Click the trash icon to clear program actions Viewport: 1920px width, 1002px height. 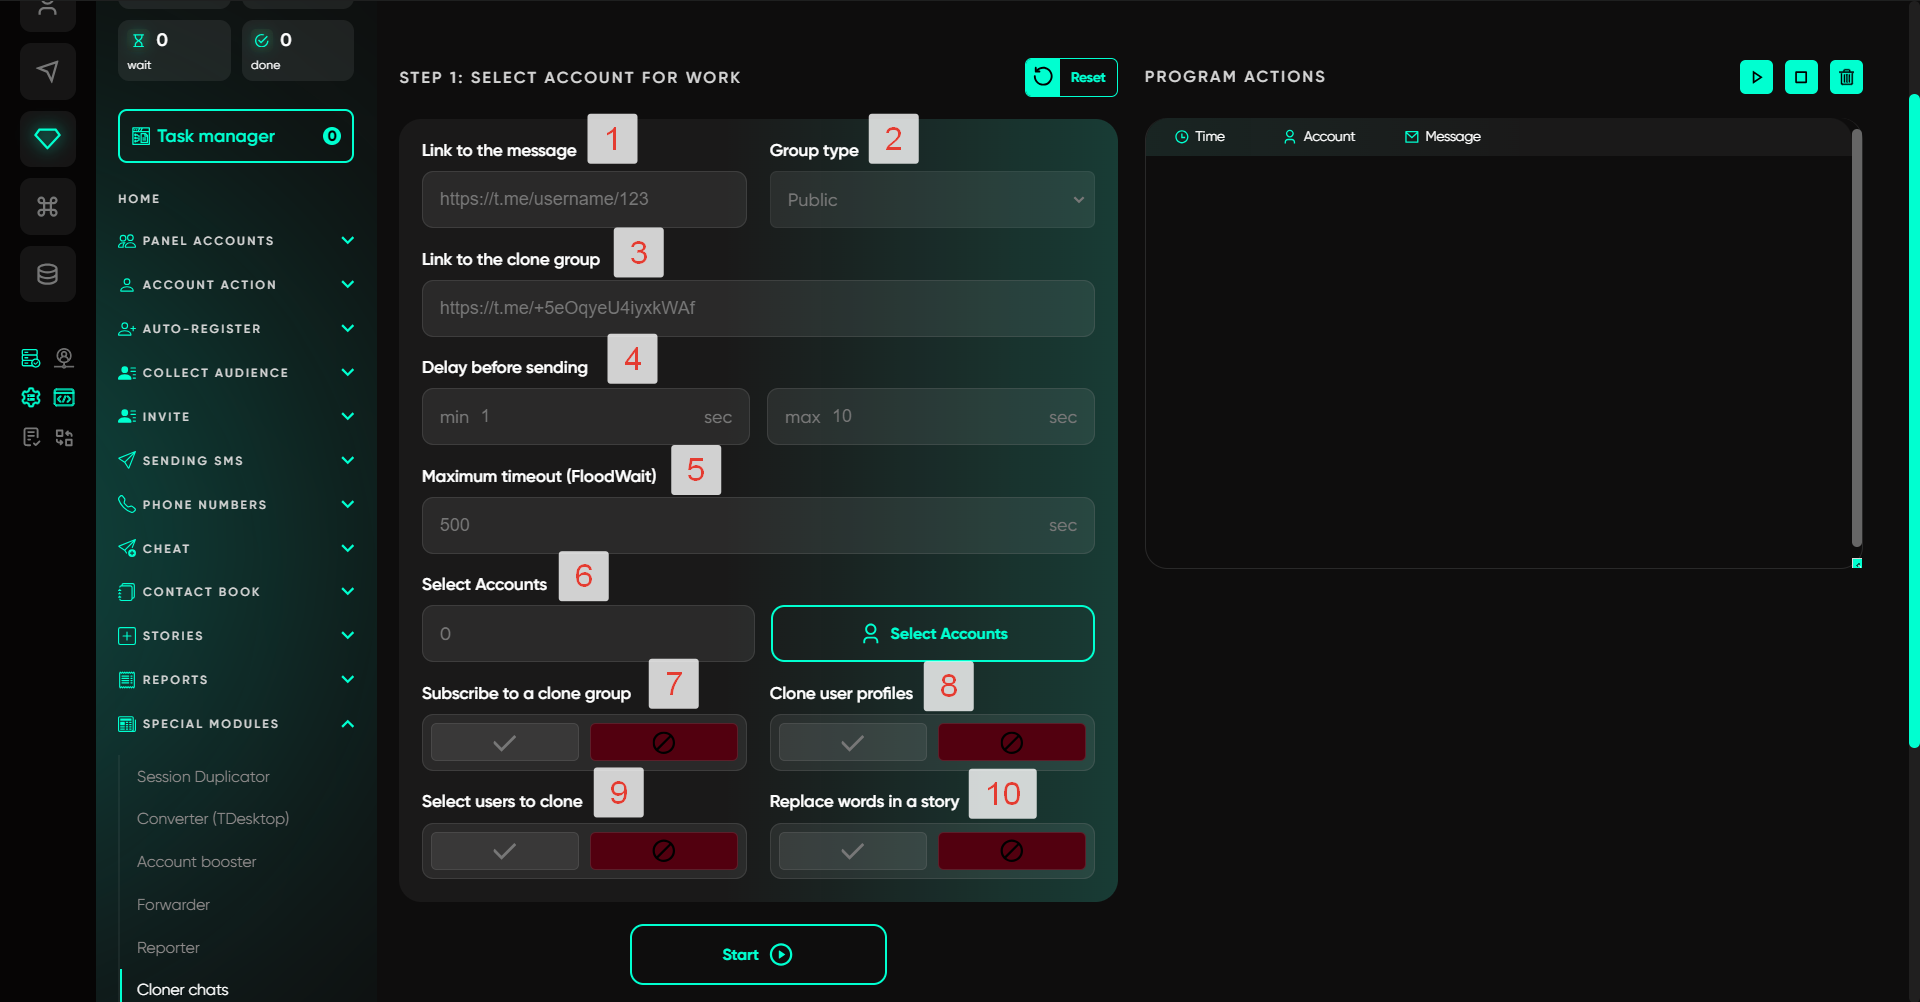(x=1846, y=77)
